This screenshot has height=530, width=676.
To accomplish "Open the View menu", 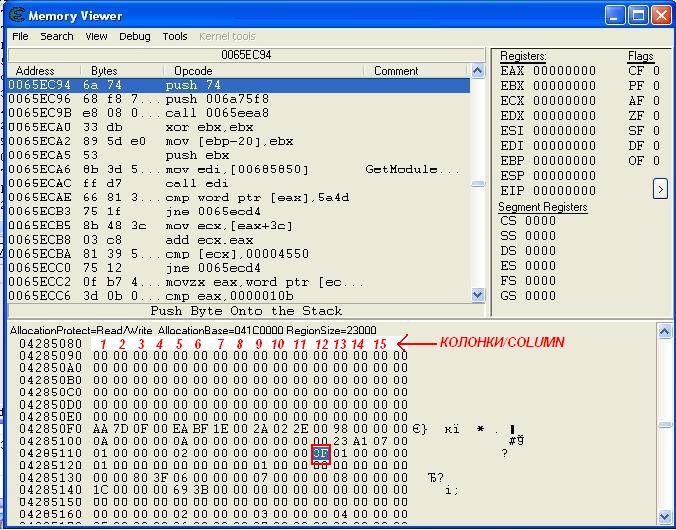I will pos(96,36).
